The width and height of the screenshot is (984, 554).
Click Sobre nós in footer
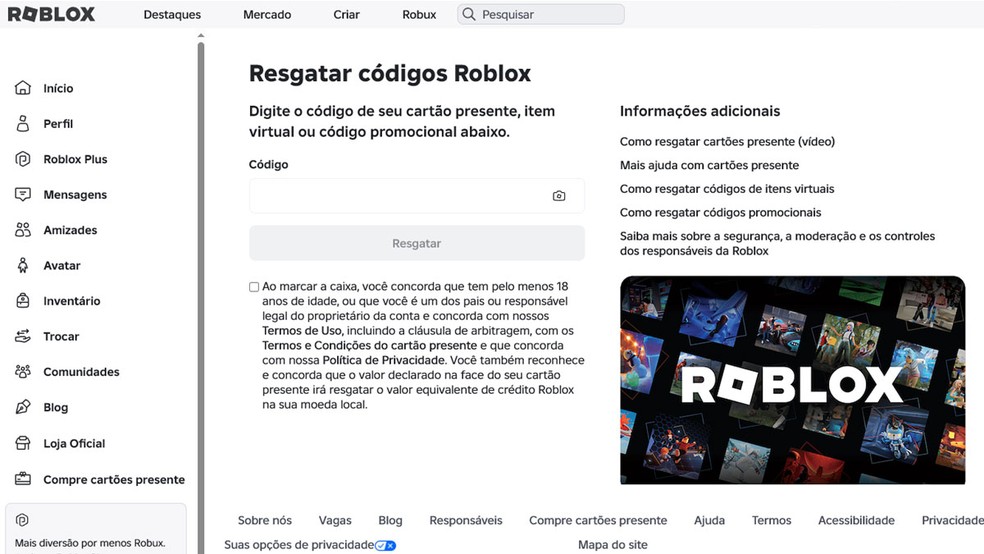pyautogui.click(x=265, y=520)
